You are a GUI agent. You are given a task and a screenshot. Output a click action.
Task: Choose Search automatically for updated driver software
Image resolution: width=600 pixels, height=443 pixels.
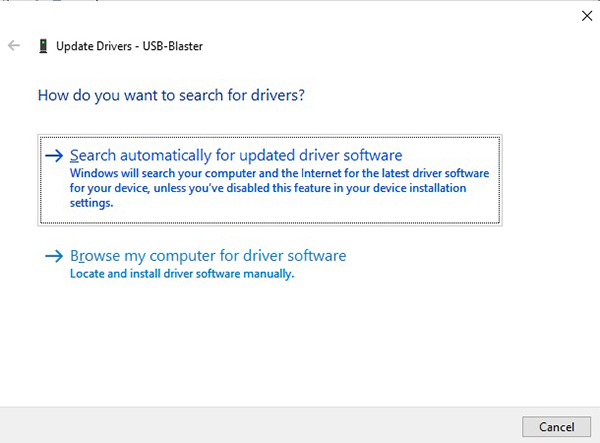coord(236,156)
